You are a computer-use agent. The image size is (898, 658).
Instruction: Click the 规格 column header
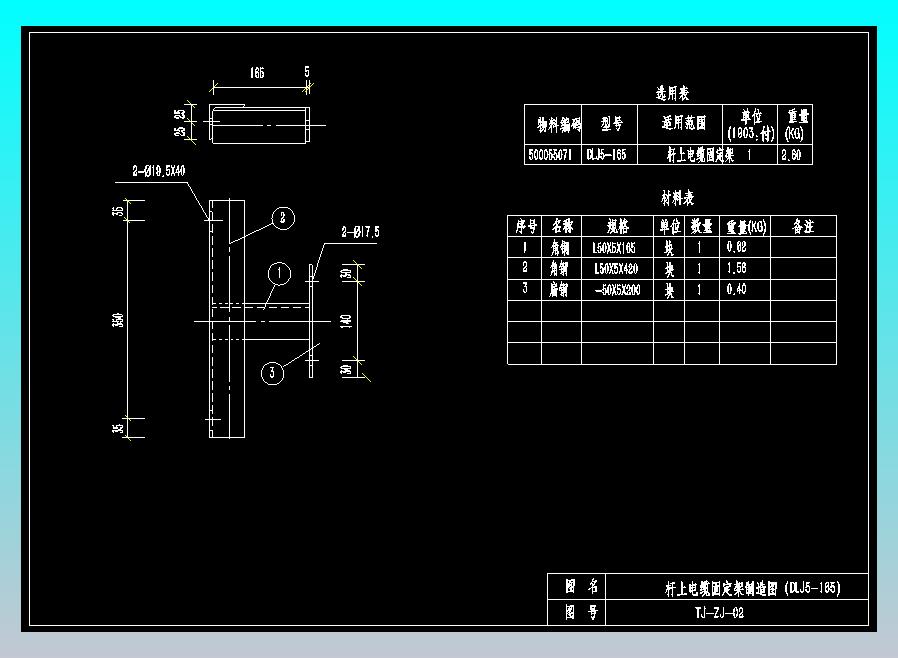(618, 226)
